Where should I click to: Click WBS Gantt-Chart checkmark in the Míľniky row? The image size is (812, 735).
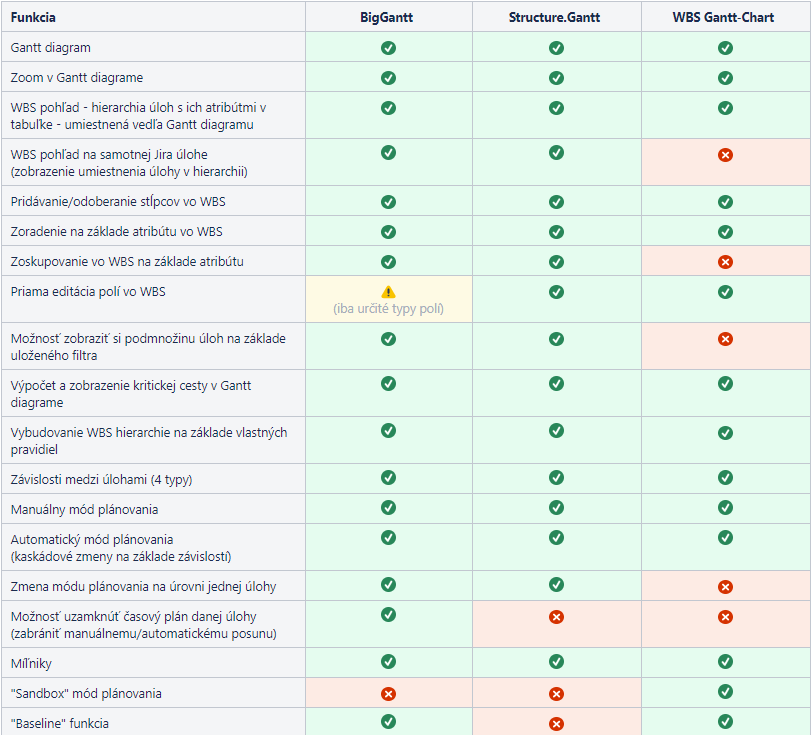(726, 662)
